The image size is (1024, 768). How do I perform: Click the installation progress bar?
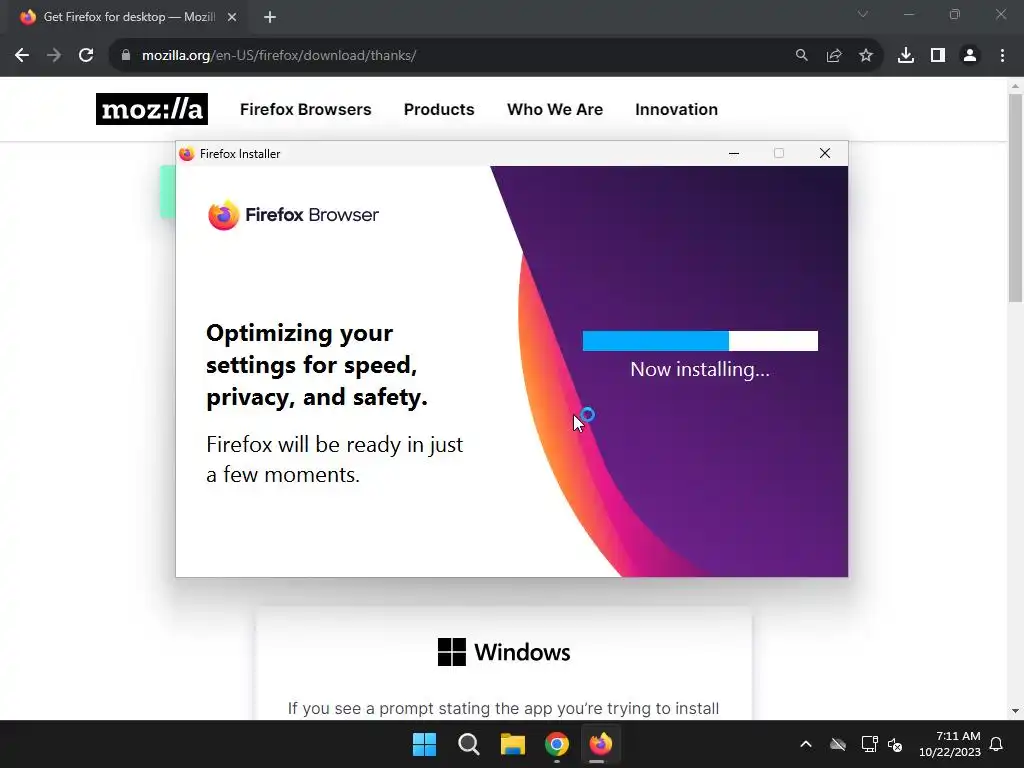tap(700, 341)
